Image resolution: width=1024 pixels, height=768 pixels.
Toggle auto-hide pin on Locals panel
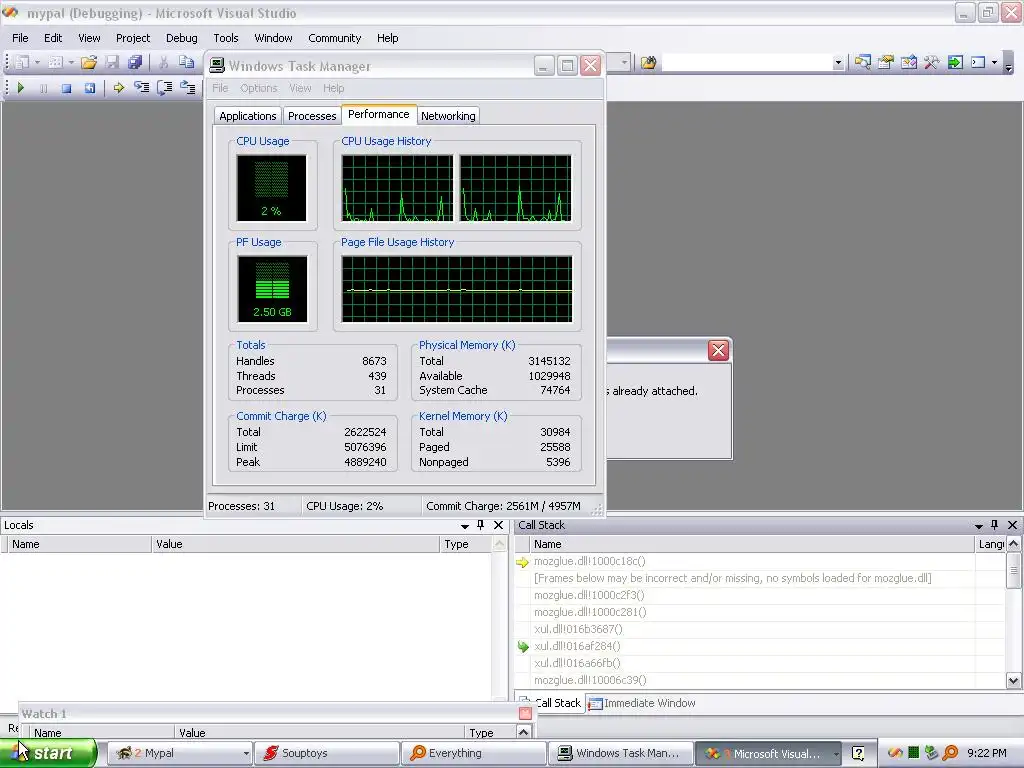coord(481,525)
